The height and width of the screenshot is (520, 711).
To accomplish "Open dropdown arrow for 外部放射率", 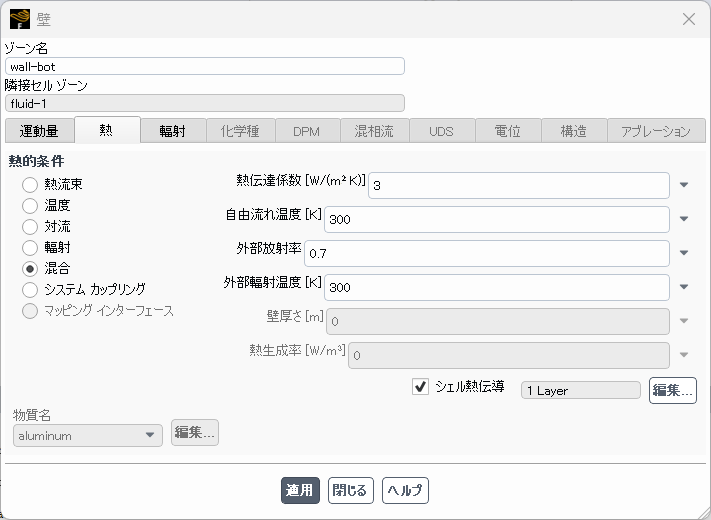I will coord(684,253).
